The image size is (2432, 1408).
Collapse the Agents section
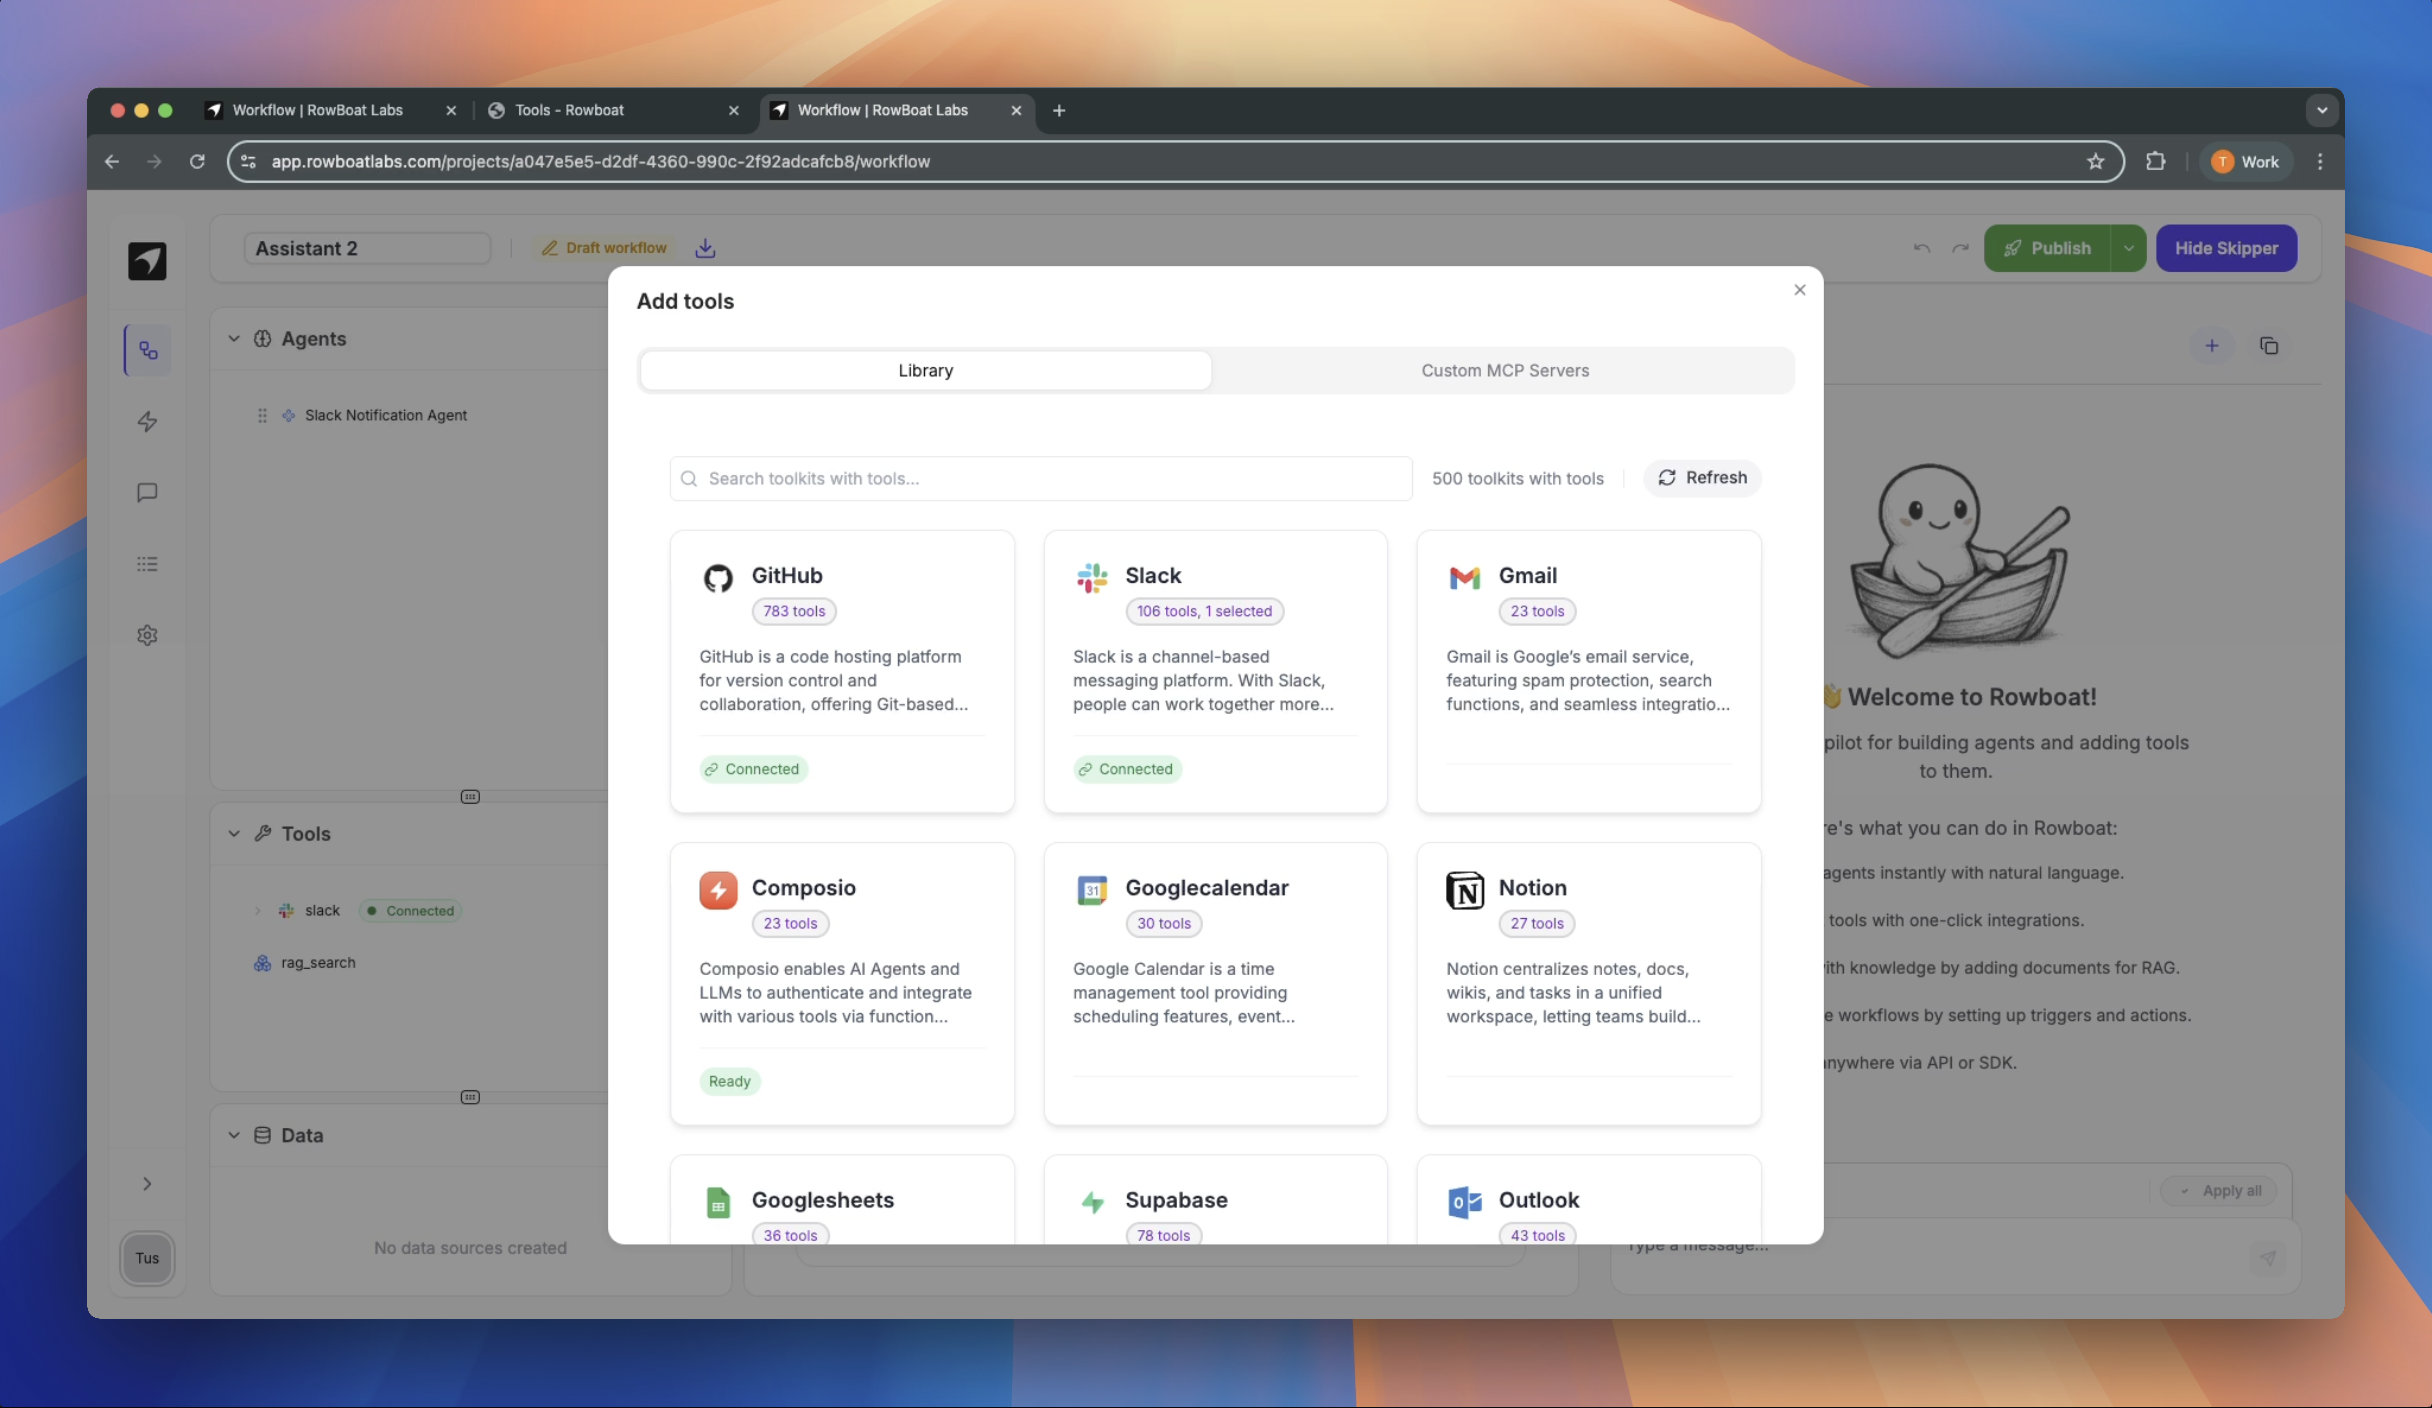[234, 339]
